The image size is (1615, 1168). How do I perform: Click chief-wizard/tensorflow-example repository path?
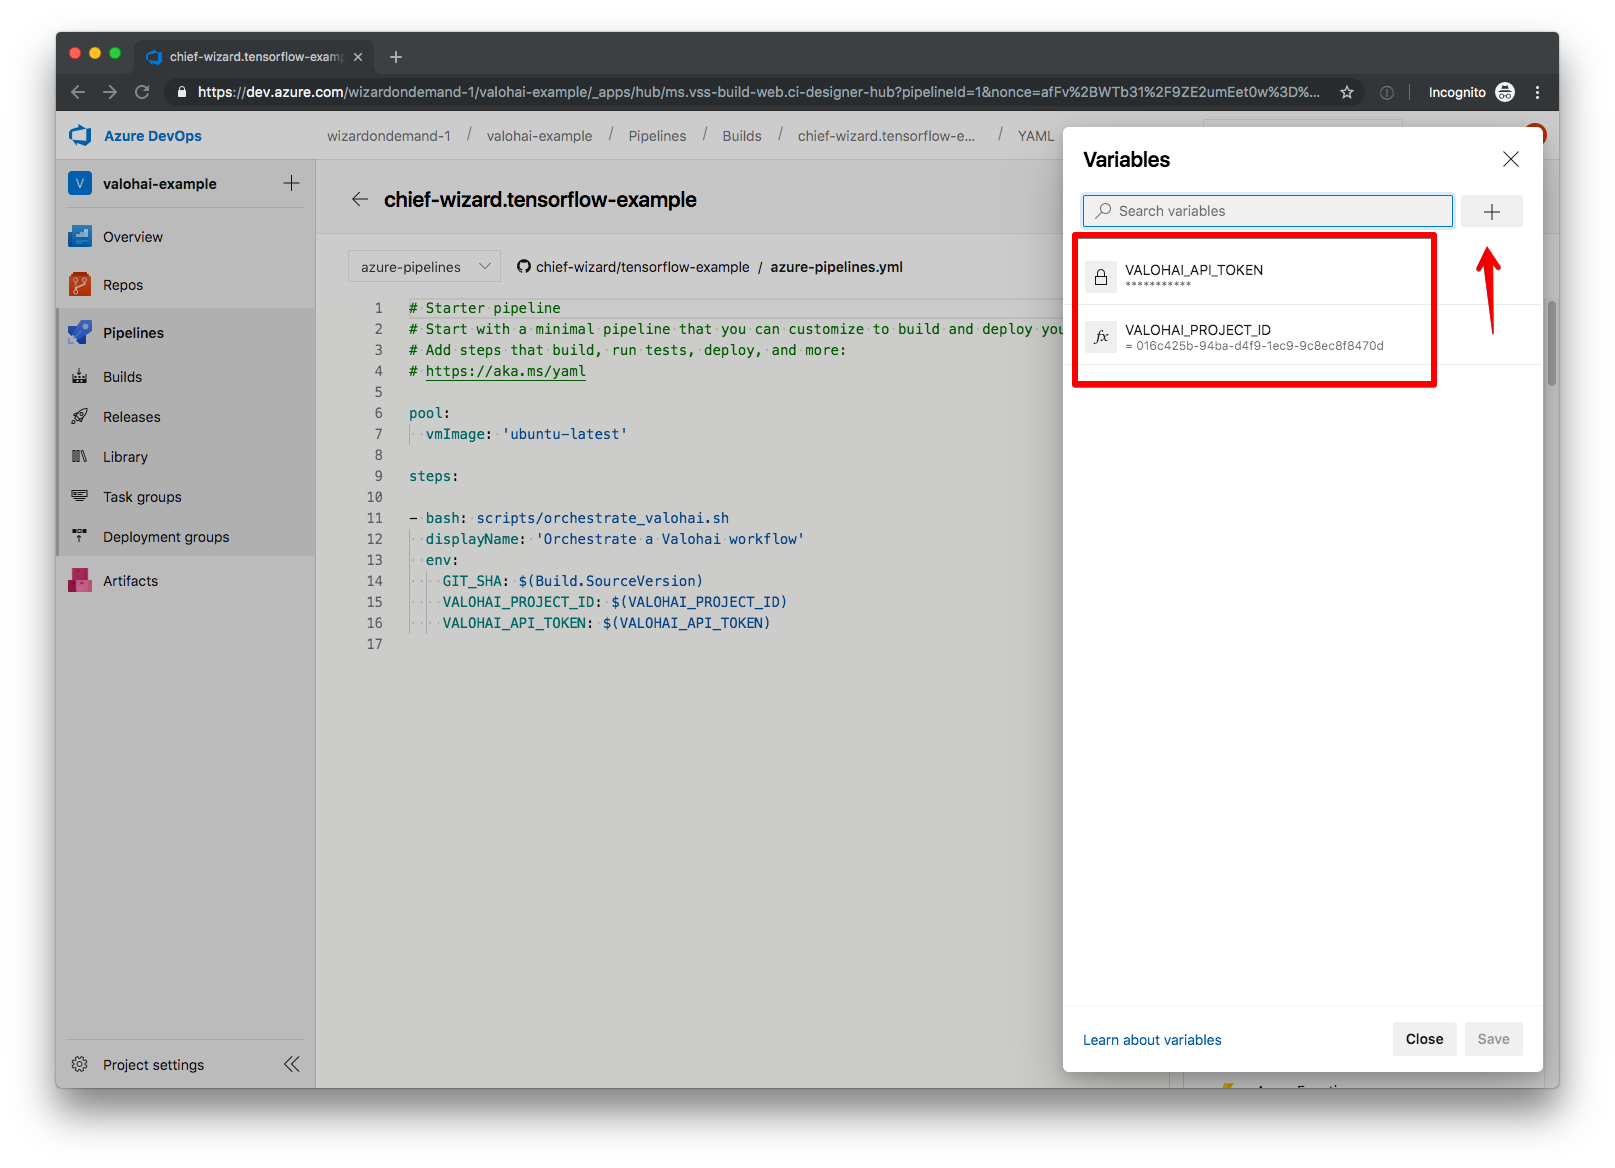tap(642, 267)
